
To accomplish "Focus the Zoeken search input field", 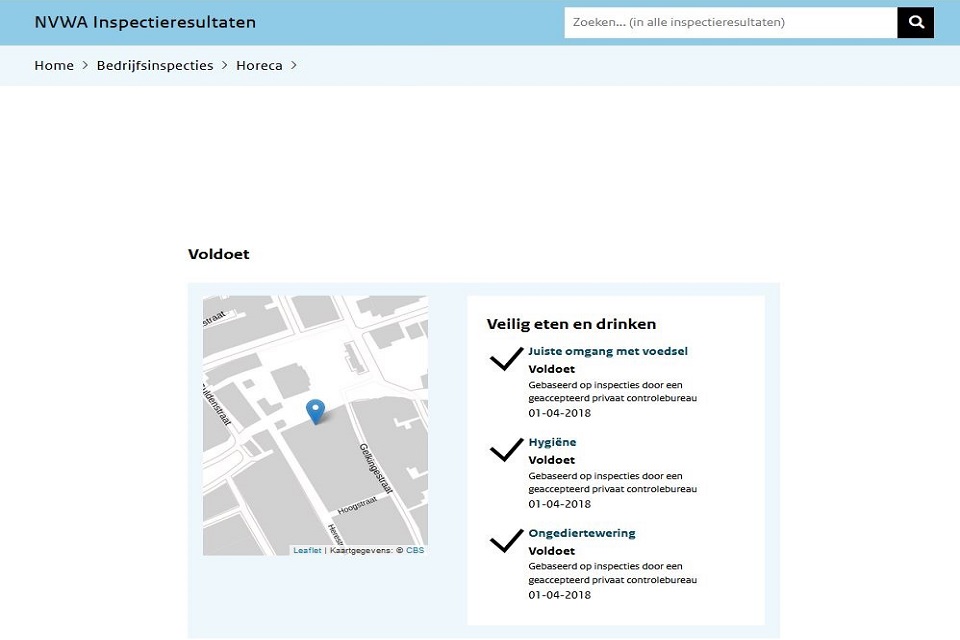I will (x=730, y=22).
